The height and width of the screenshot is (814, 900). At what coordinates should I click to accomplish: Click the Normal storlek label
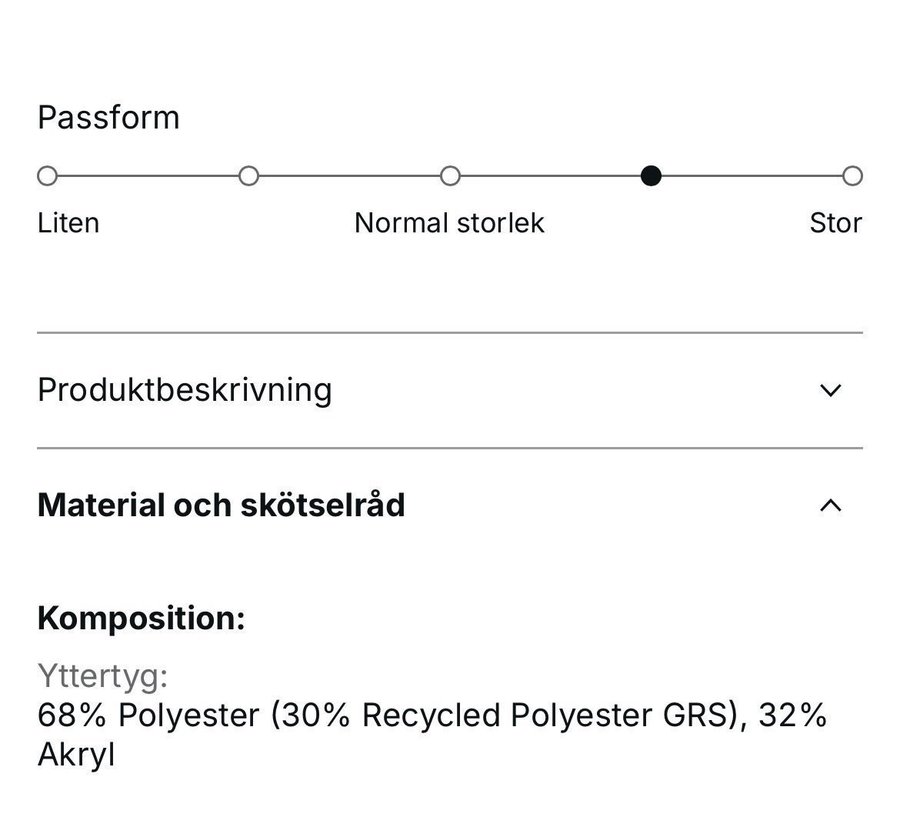pyautogui.click(x=449, y=222)
